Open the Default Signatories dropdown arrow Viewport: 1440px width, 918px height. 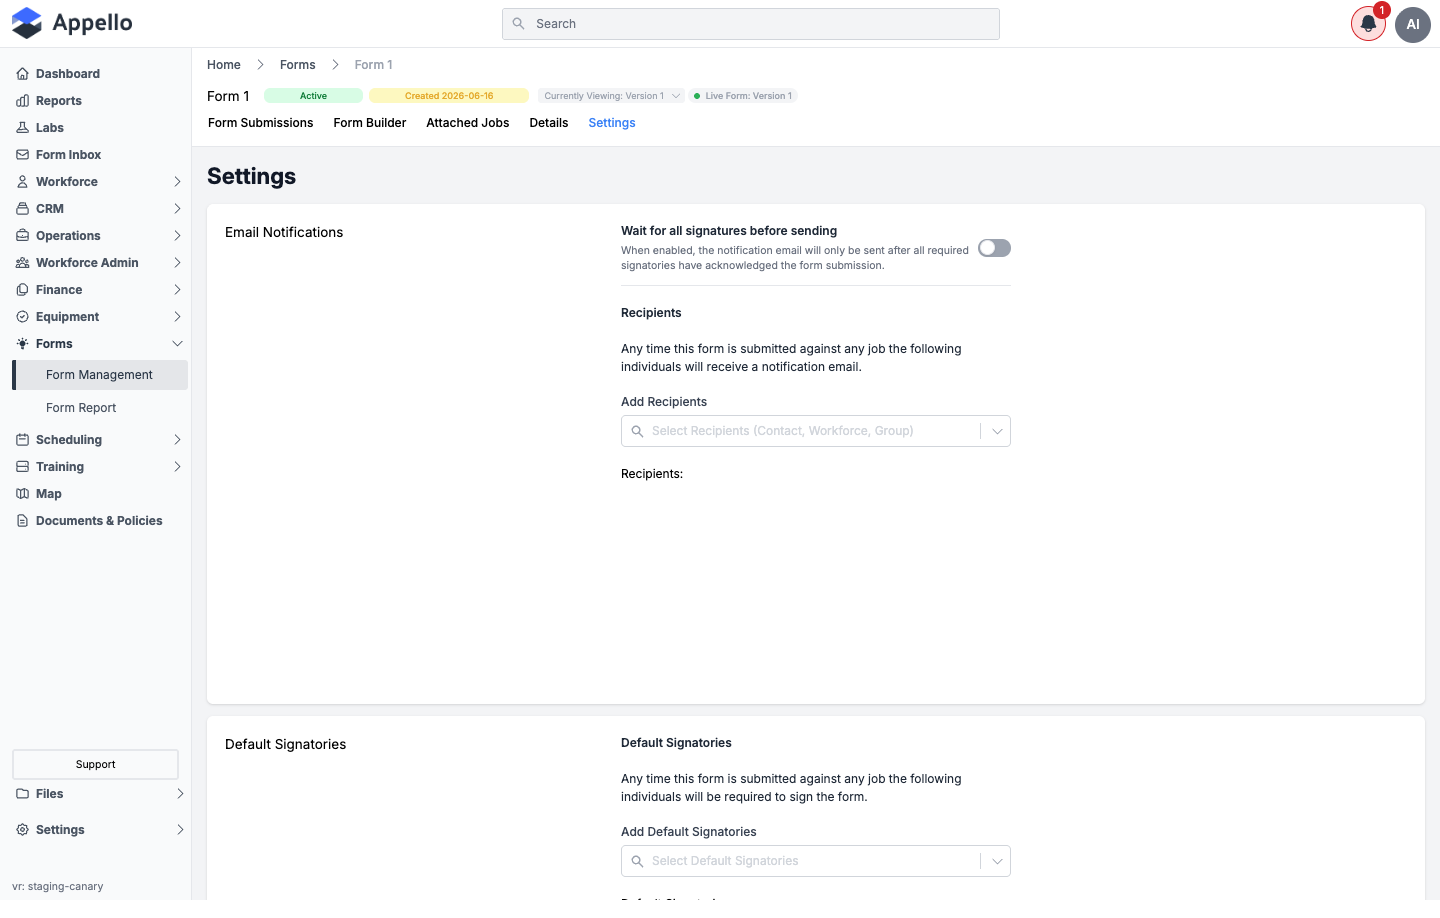coord(997,861)
